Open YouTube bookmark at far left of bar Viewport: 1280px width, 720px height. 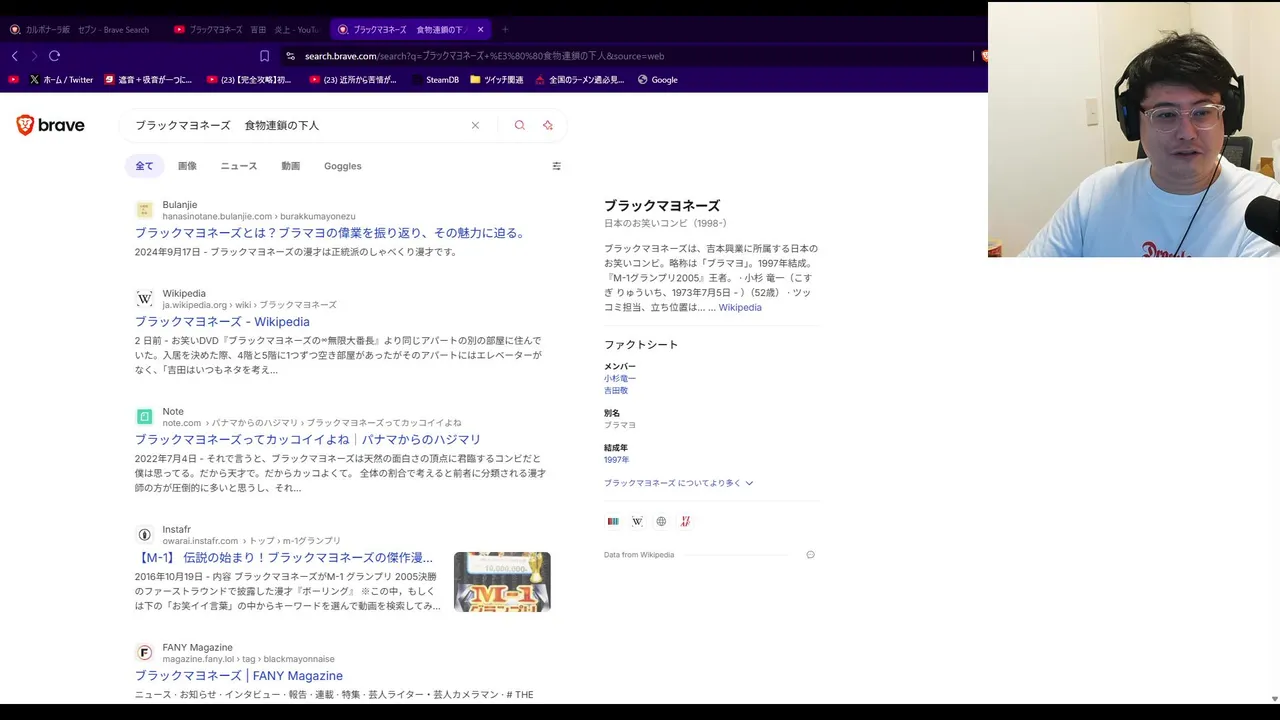click(13, 79)
